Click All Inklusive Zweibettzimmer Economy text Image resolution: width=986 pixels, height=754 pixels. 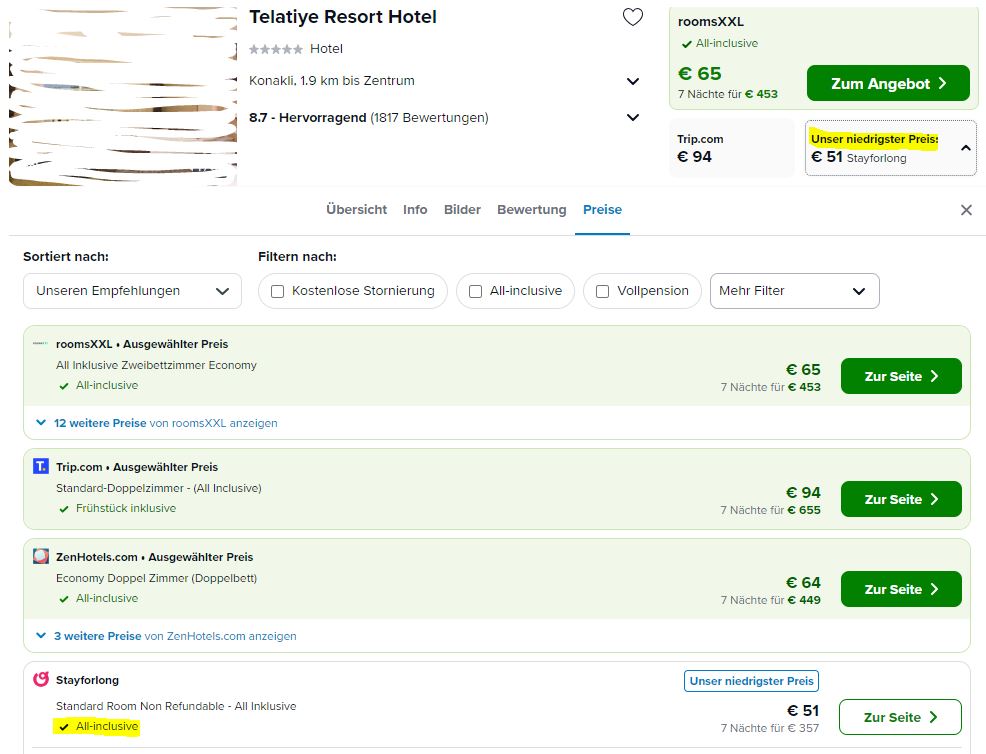(157, 365)
